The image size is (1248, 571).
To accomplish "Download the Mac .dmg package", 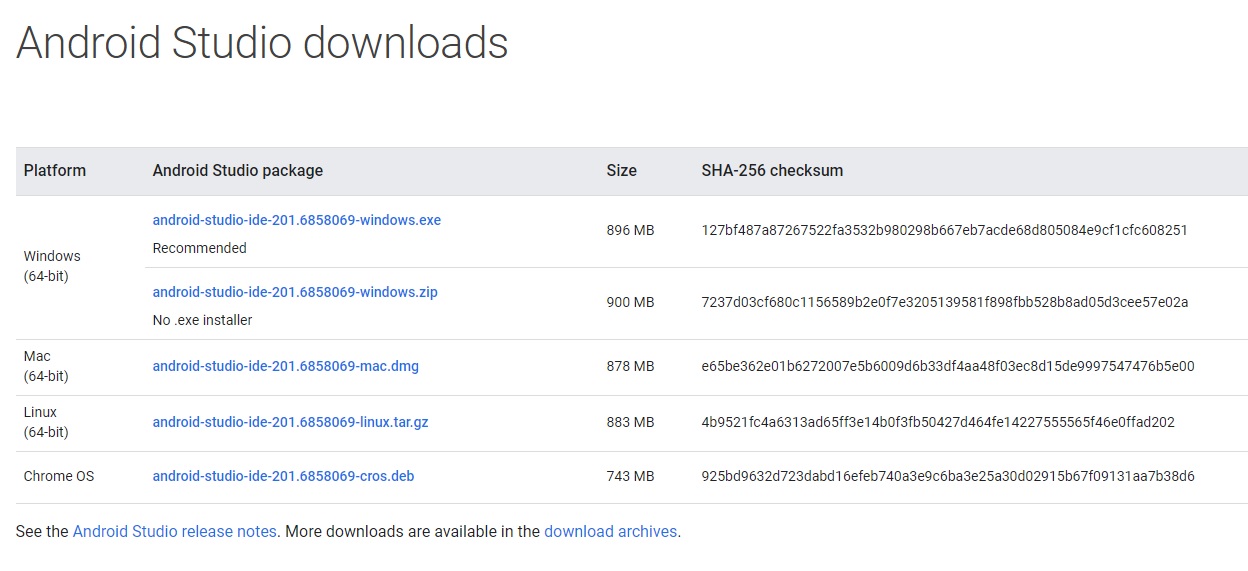I will click(x=285, y=366).
